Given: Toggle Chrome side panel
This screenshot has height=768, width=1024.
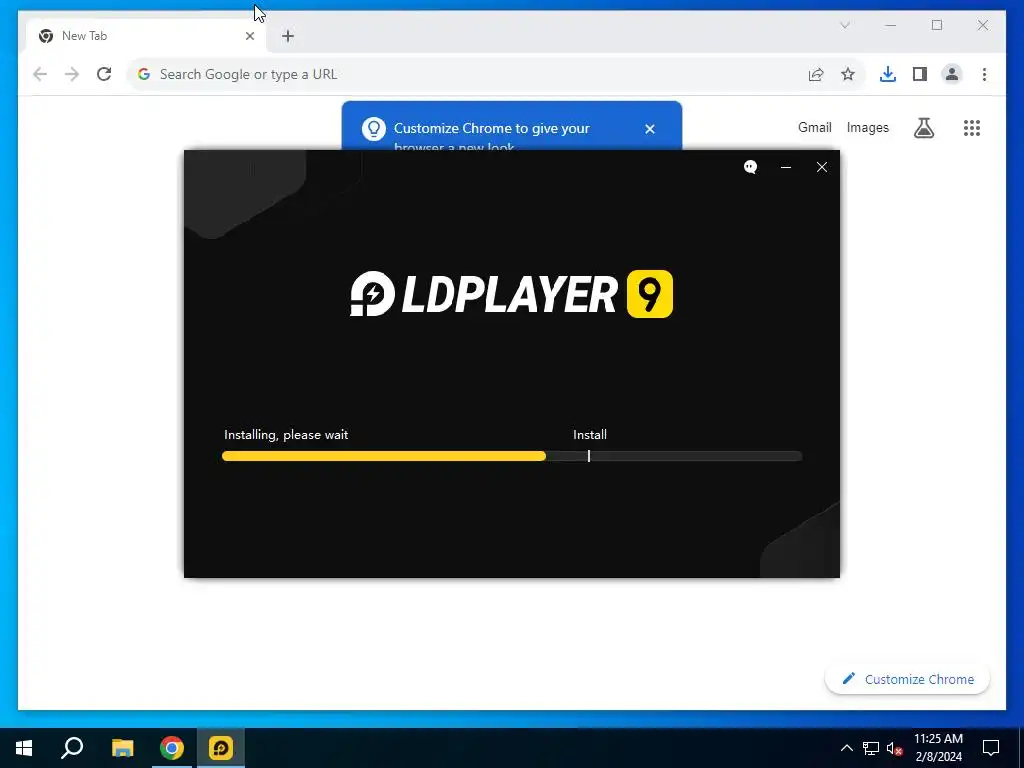Looking at the screenshot, I should point(920,74).
